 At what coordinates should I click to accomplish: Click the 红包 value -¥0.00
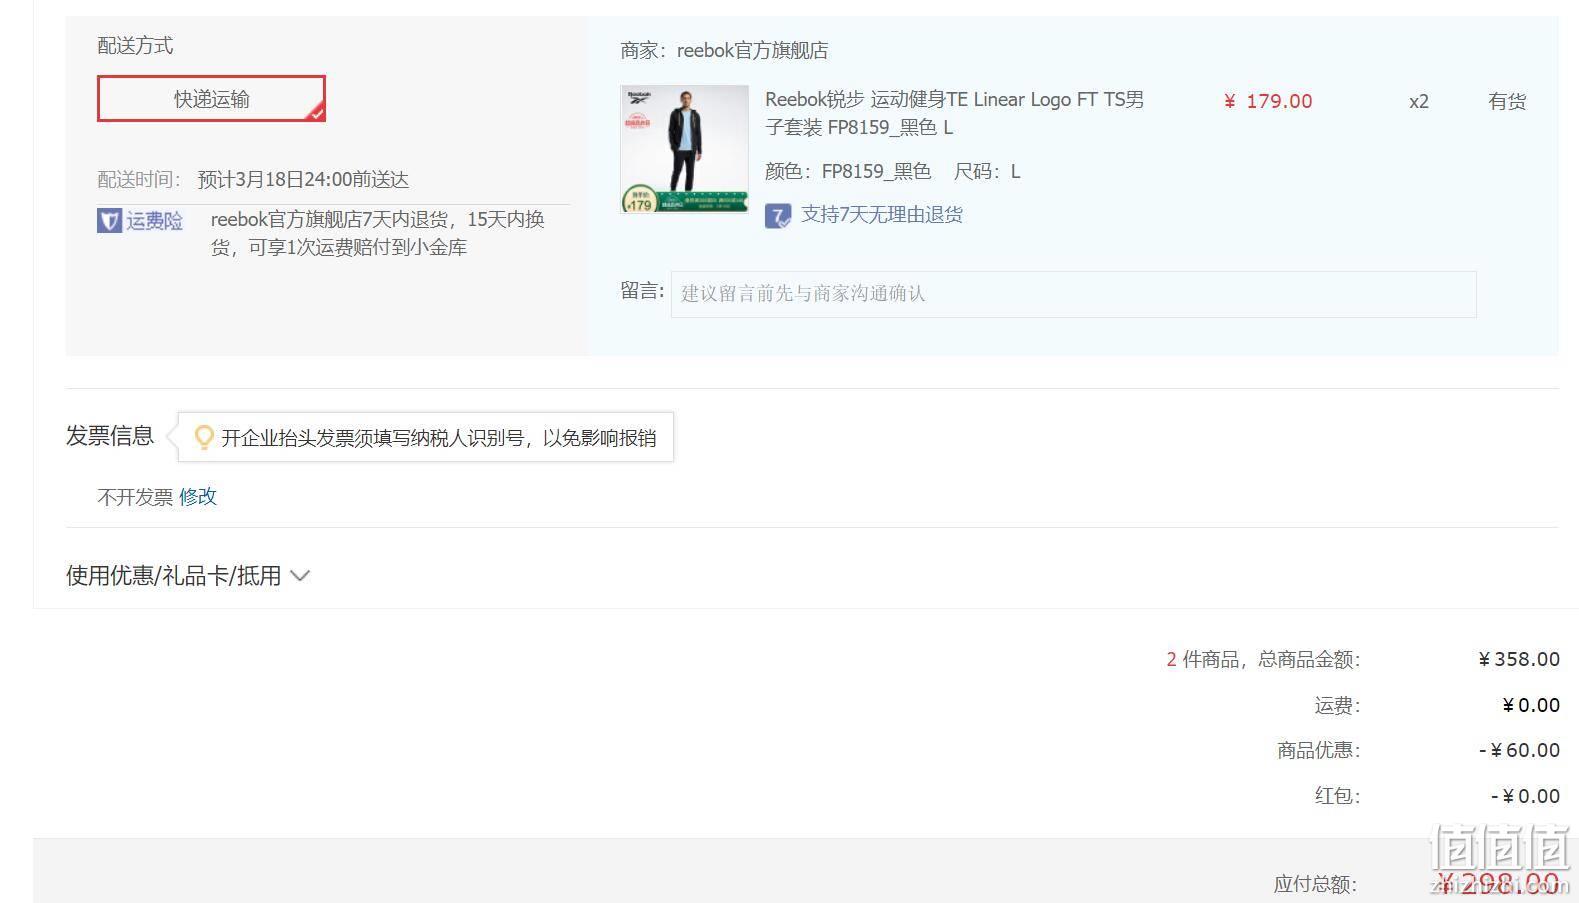pos(1525,796)
